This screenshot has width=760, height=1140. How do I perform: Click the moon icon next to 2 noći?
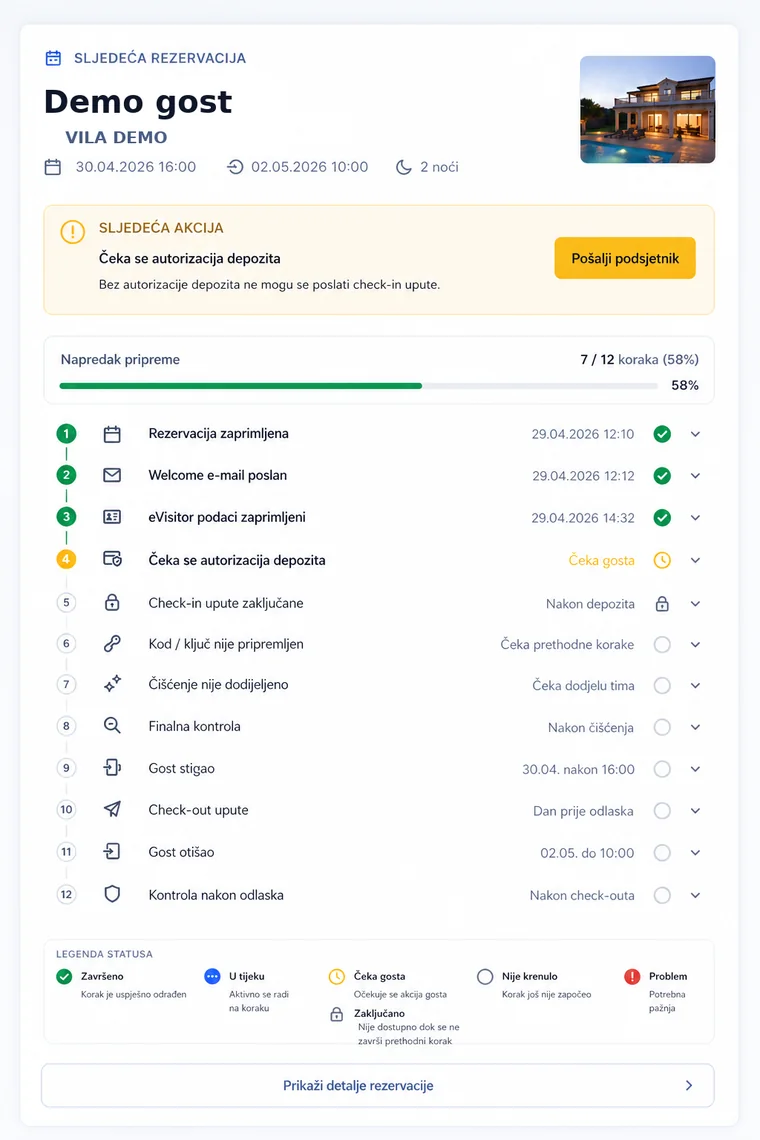[x=404, y=167]
